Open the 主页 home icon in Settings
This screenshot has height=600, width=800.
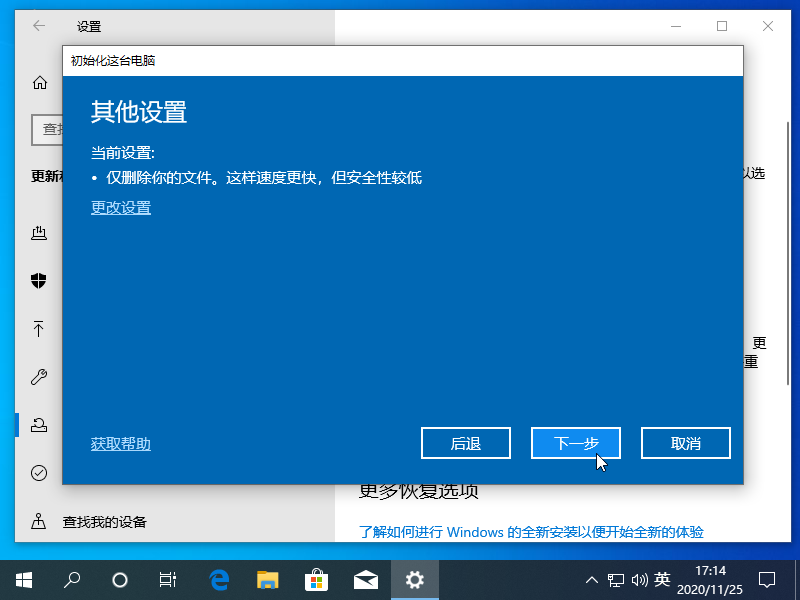coord(39,83)
